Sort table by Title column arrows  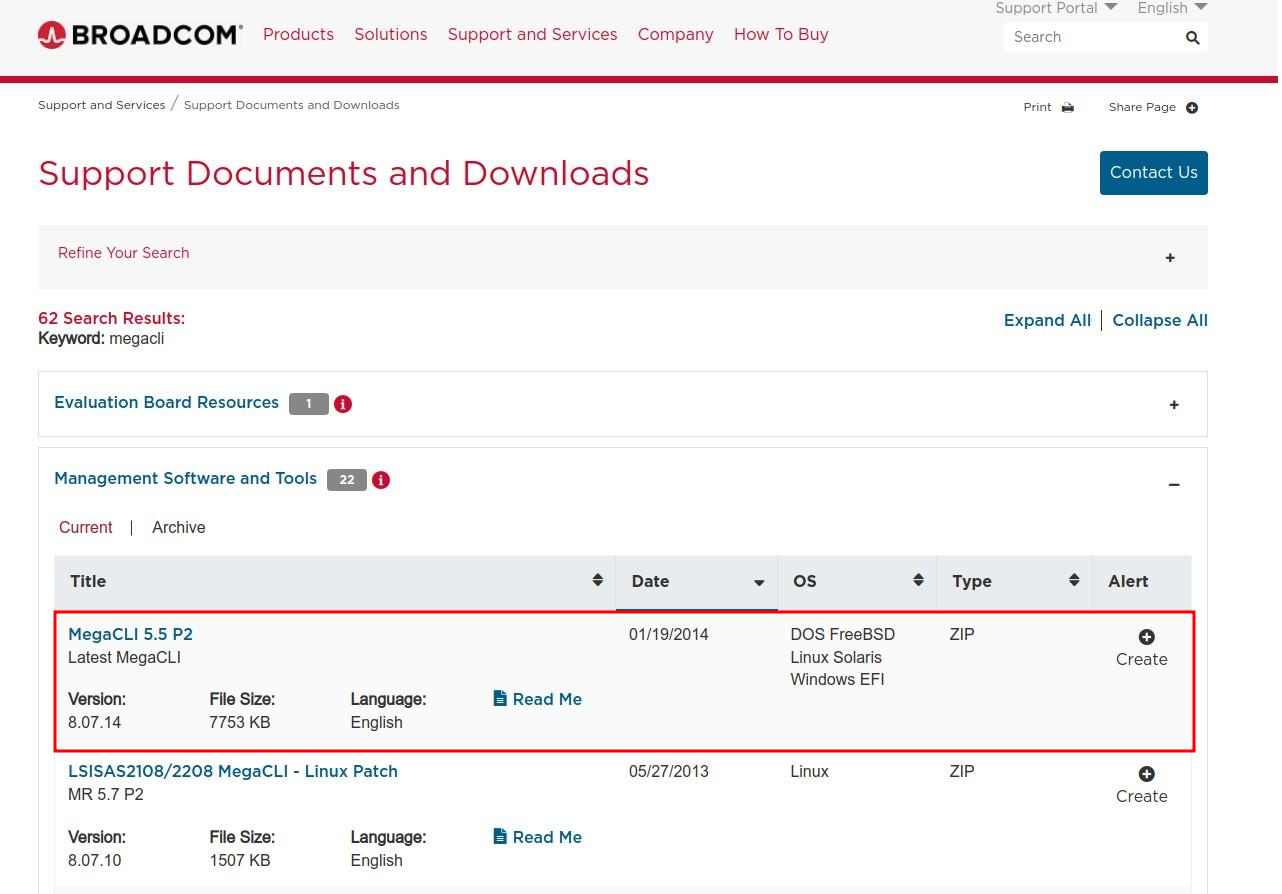pos(597,580)
